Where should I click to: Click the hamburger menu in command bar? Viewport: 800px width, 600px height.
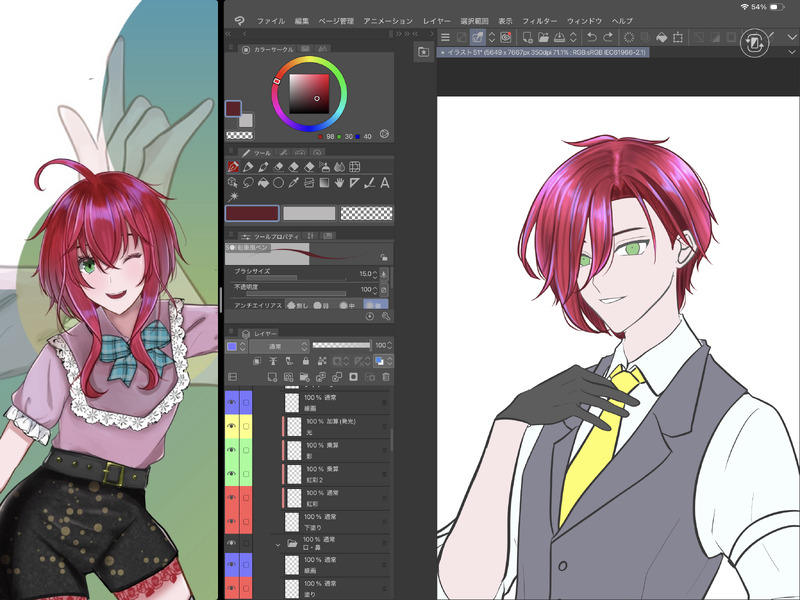tap(445, 37)
